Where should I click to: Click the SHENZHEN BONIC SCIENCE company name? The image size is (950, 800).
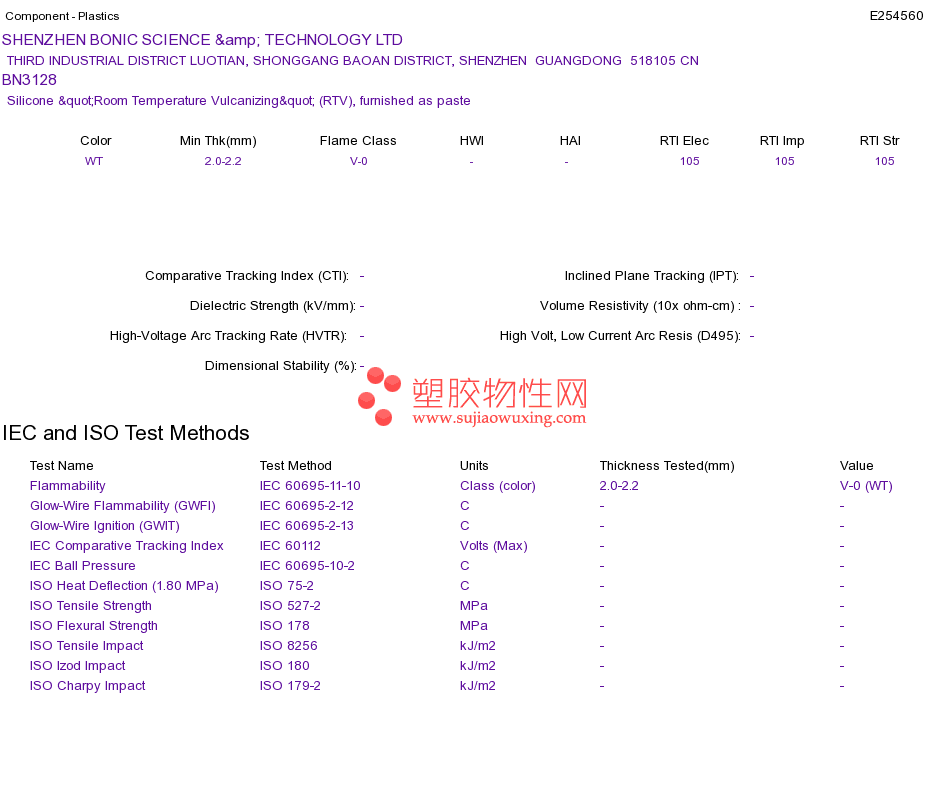pyautogui.click(x=202, y=40)
